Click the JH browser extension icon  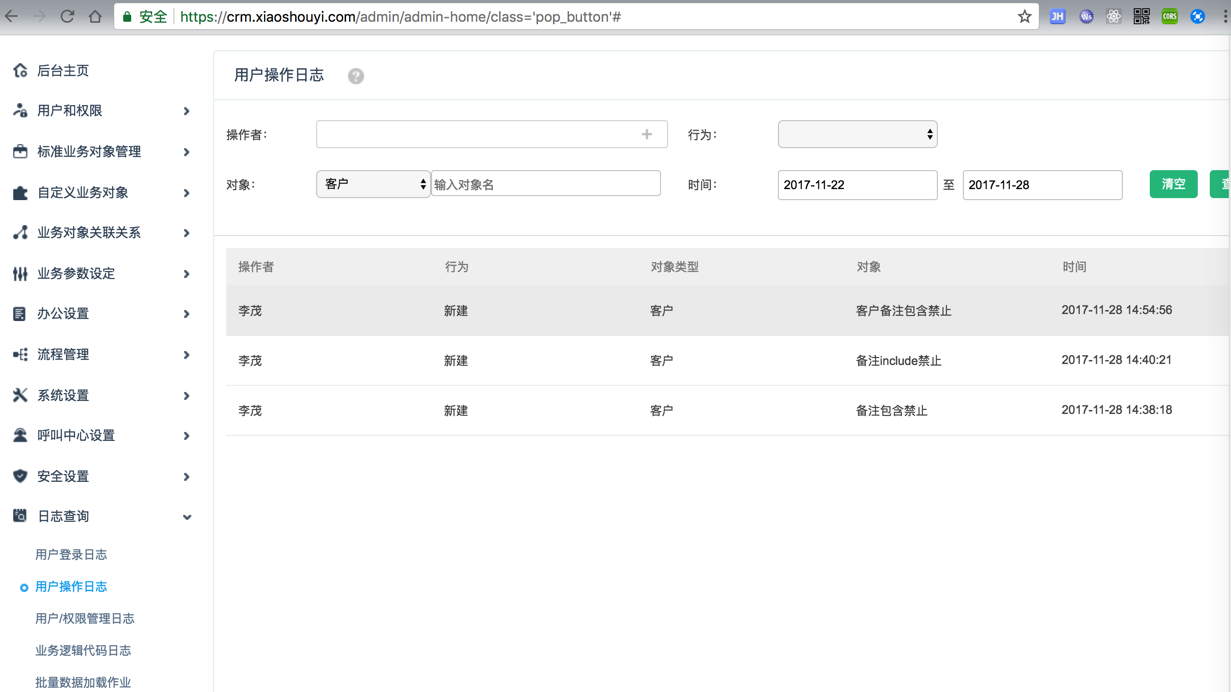[1057, 17]
